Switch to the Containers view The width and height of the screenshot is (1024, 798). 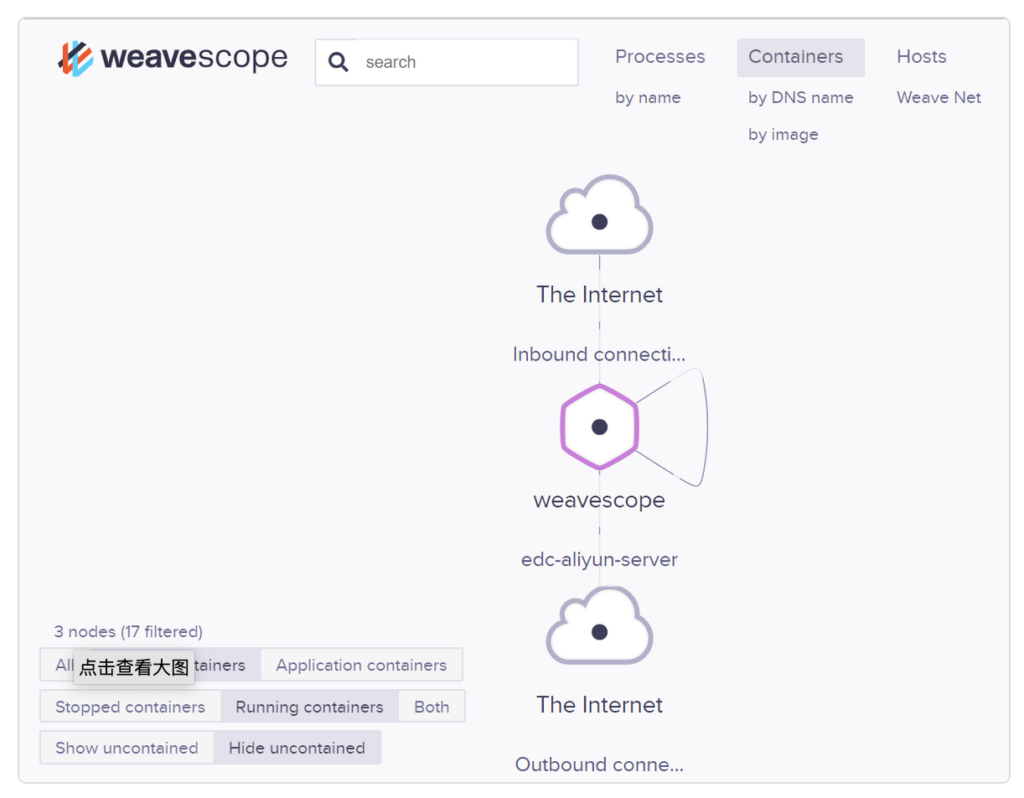[801, 57]
